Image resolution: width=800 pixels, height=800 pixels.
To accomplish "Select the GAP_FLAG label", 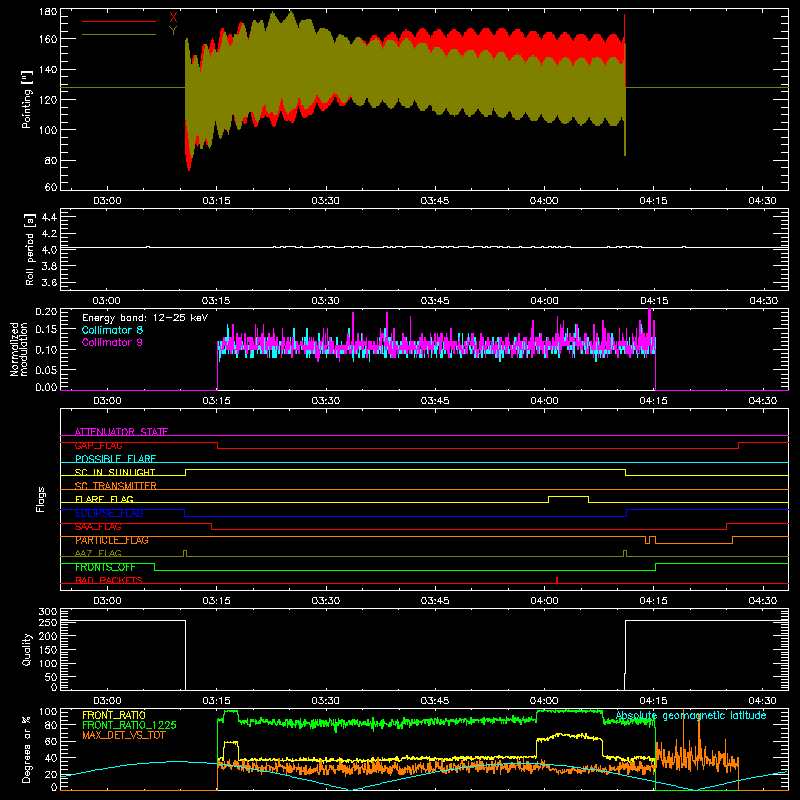I will tap(98, 445).
